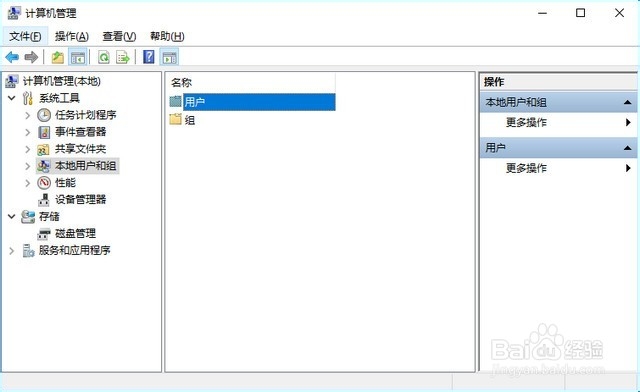Select 设备管理器 in the tree
This screenshot has width=640, height=392.
coord(81,200)
